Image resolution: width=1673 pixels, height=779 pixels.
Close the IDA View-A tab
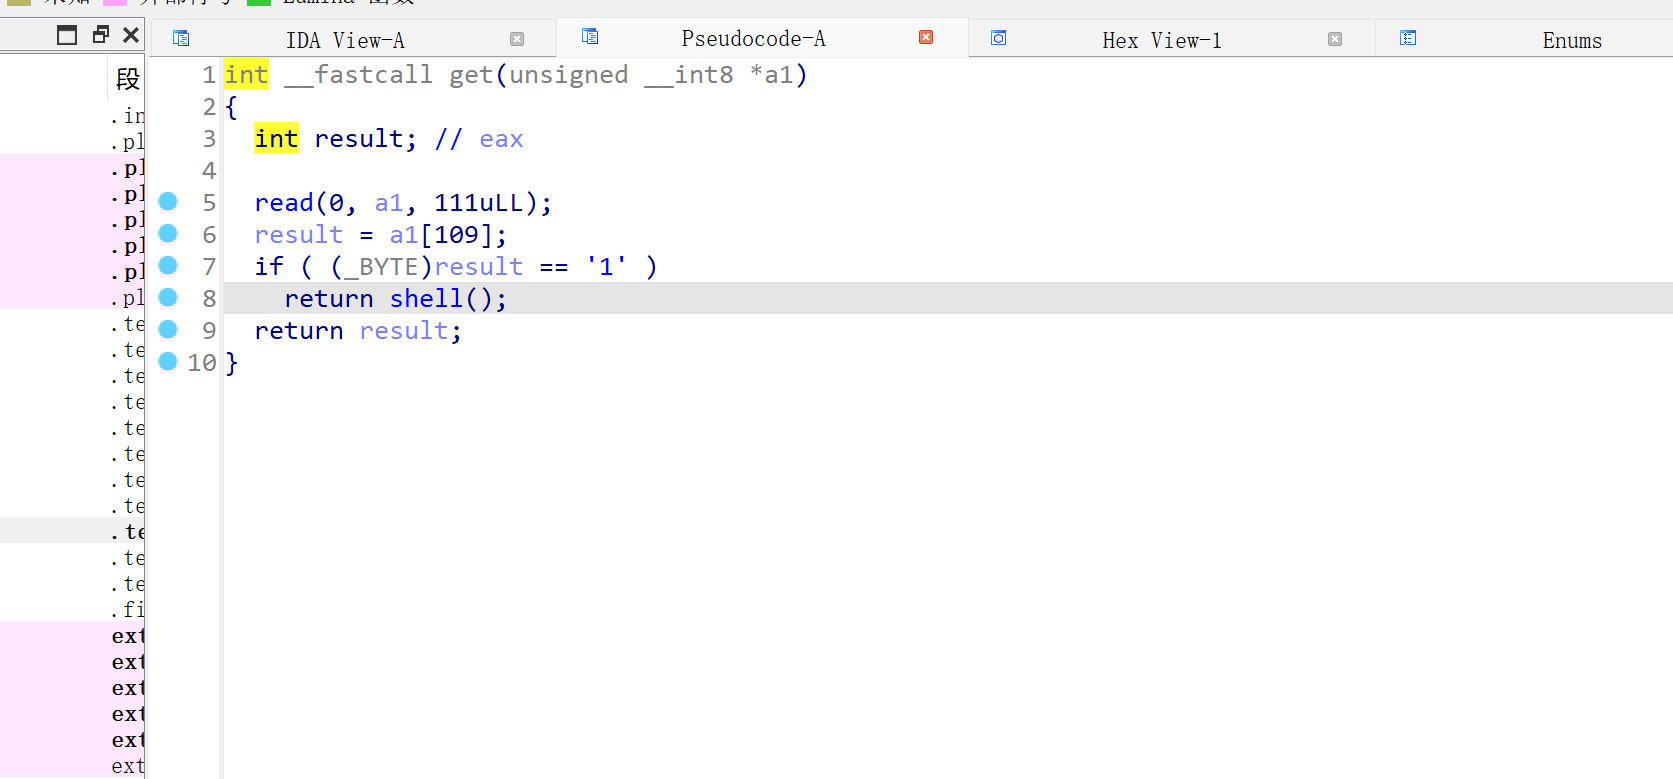point(517,39)
